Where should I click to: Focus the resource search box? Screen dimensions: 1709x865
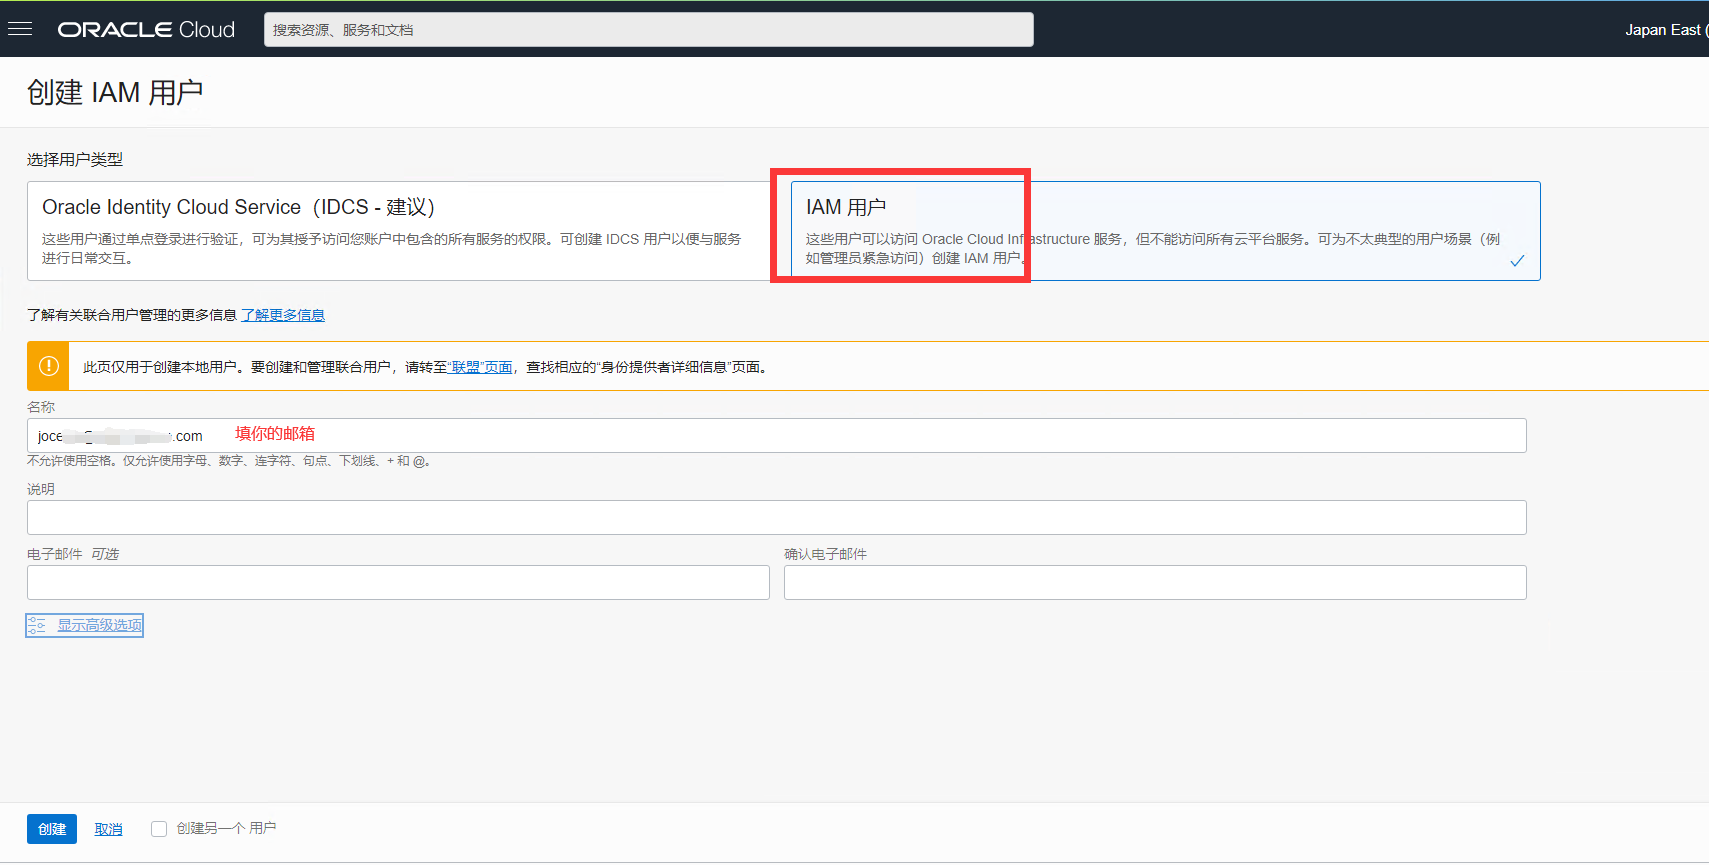coord(648,30)
